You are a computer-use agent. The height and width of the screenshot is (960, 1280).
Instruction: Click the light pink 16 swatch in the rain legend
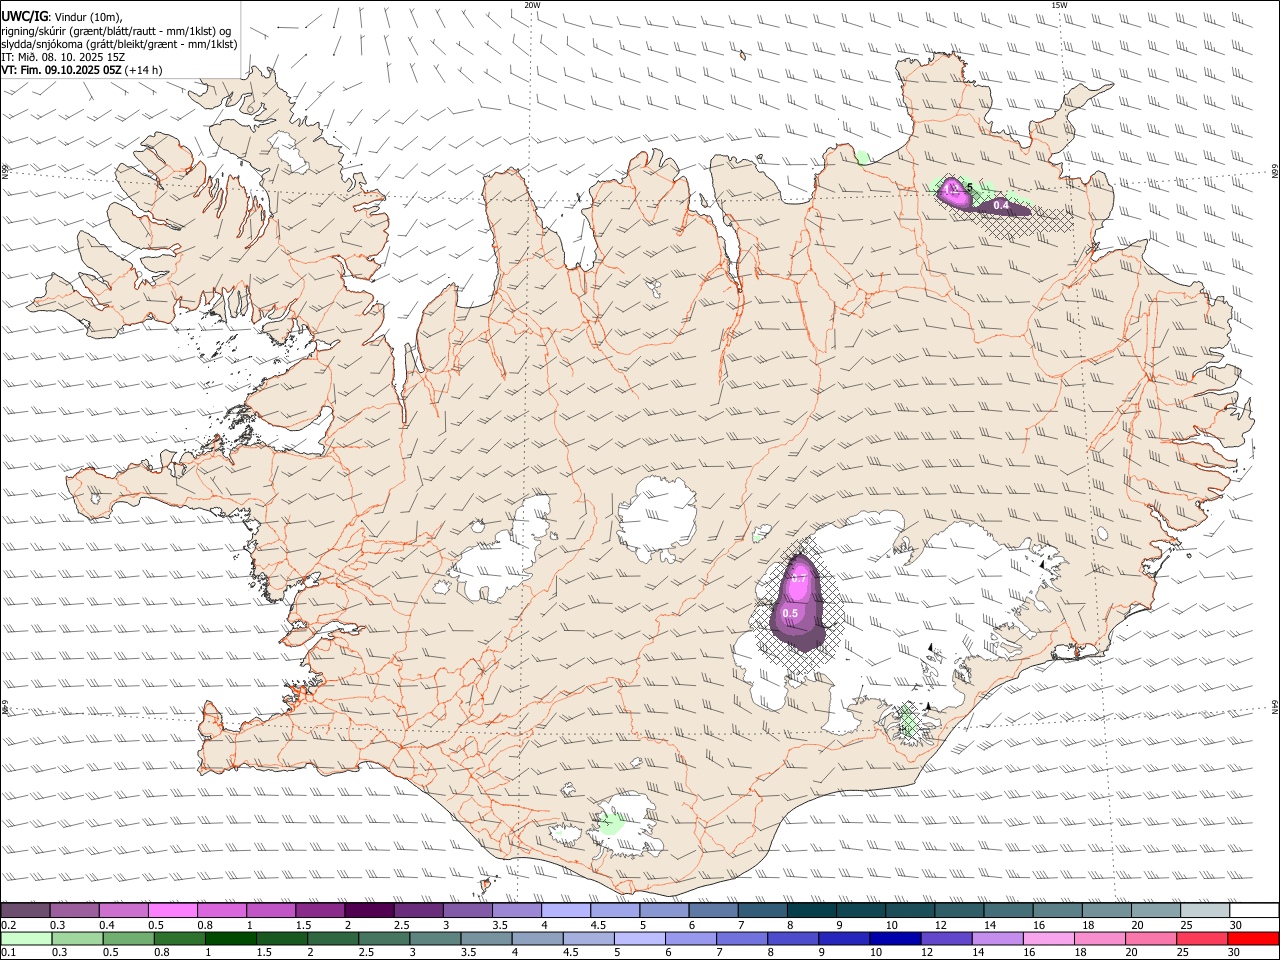click(1047, 939)
